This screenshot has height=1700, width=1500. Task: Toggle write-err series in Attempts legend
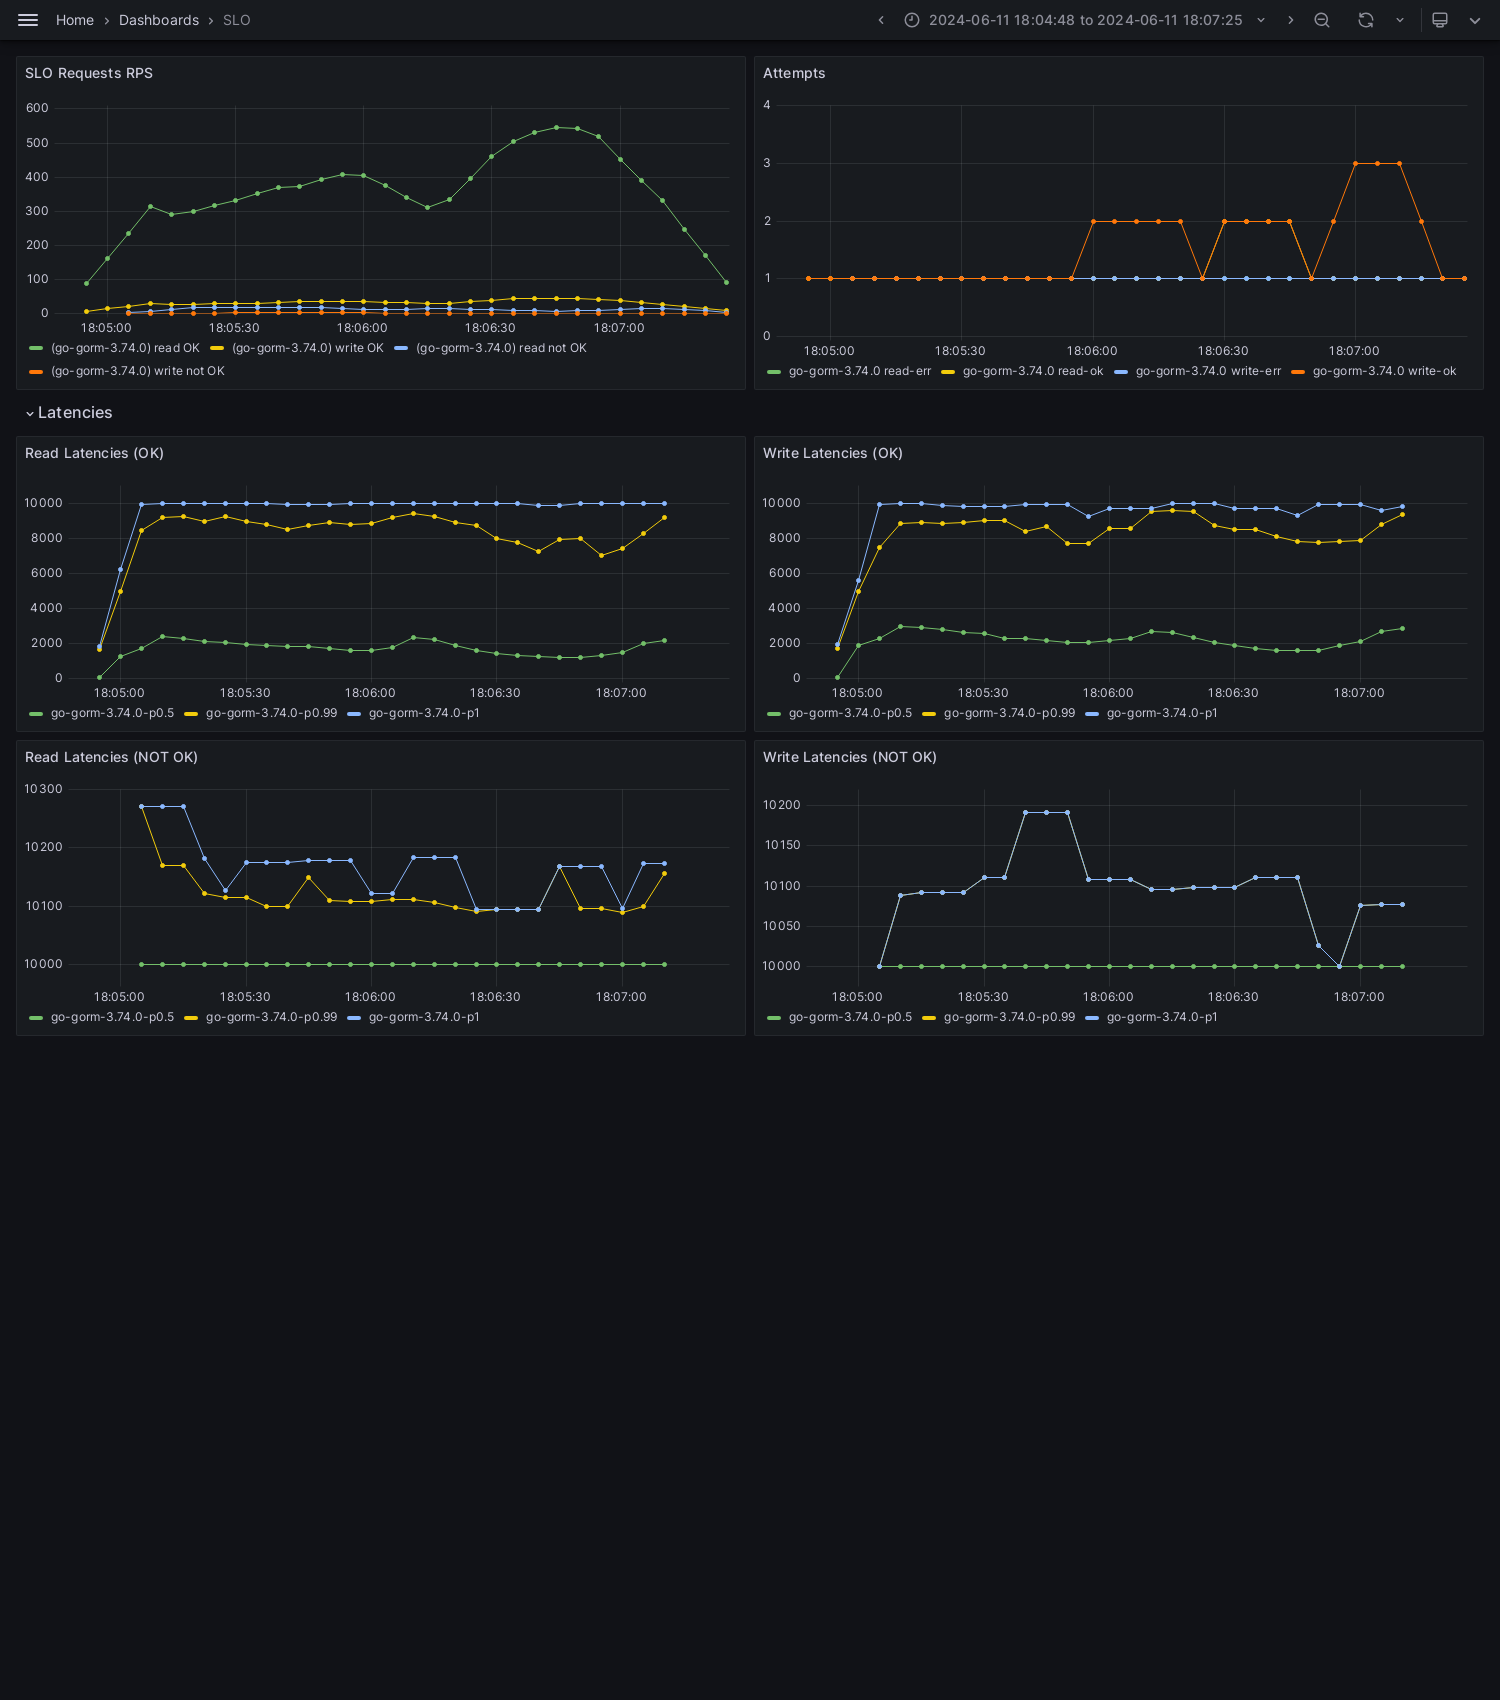click(x=1208, y=371)
